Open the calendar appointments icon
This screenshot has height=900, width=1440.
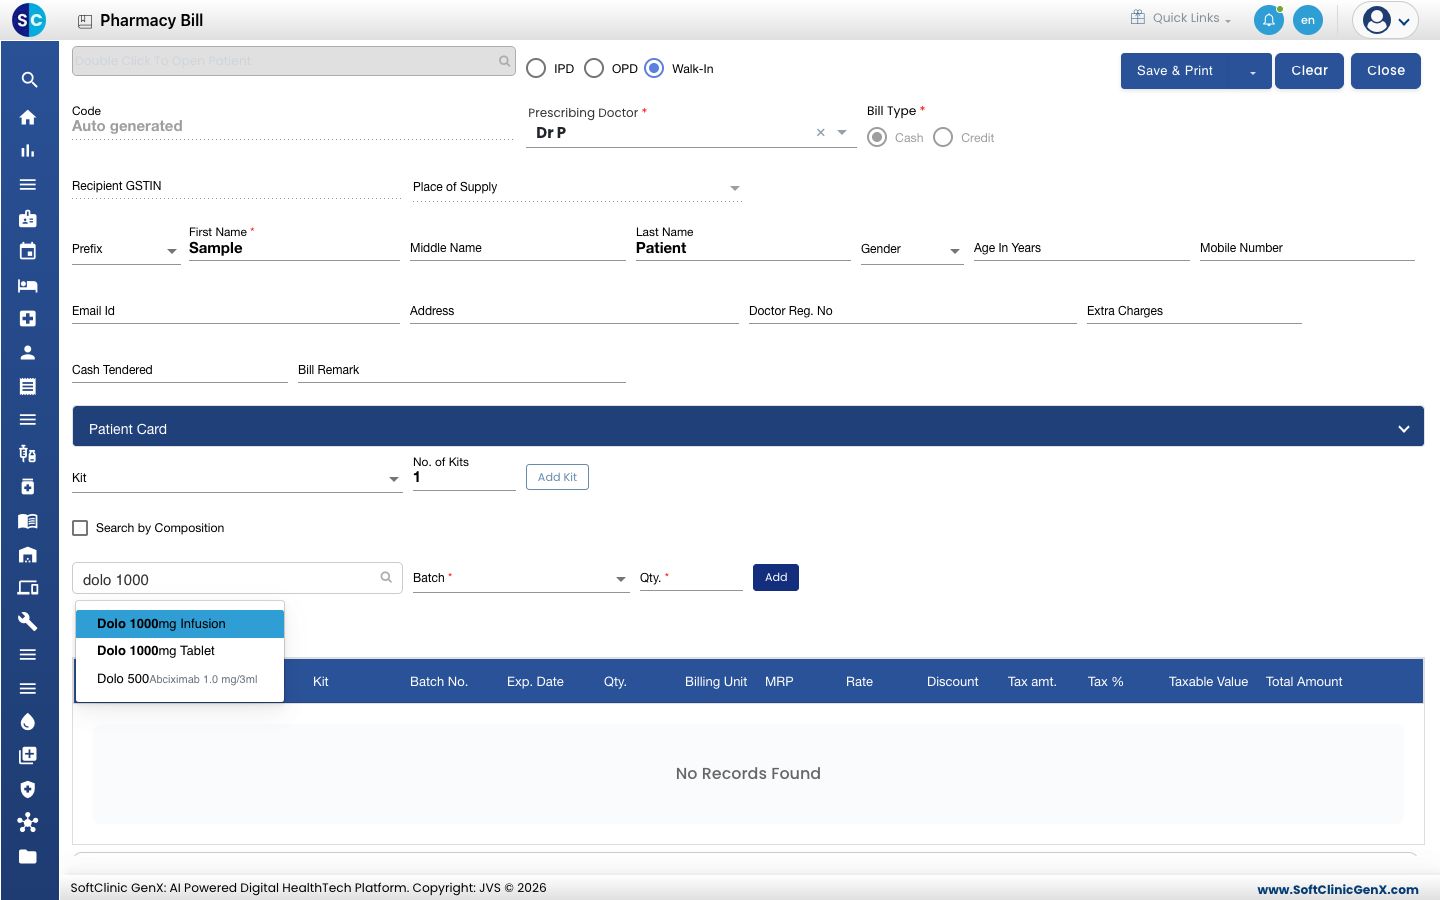pos(28,251)
